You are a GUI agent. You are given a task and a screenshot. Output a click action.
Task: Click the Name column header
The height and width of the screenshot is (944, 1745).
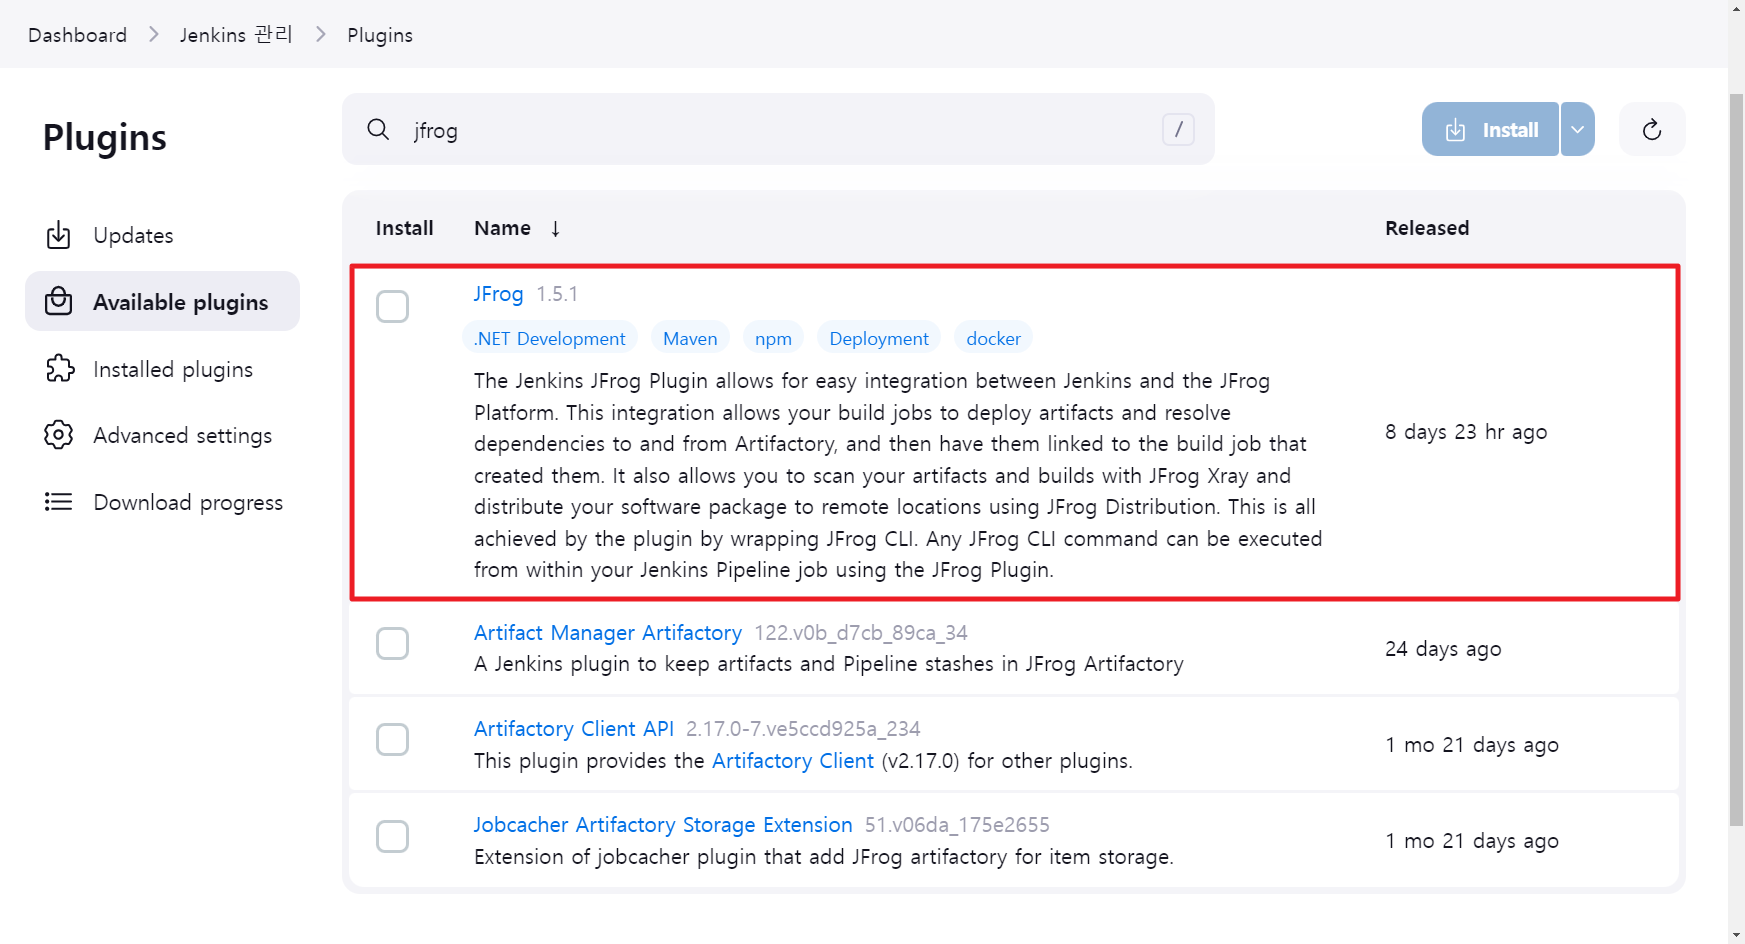click(x=502, y=228)
